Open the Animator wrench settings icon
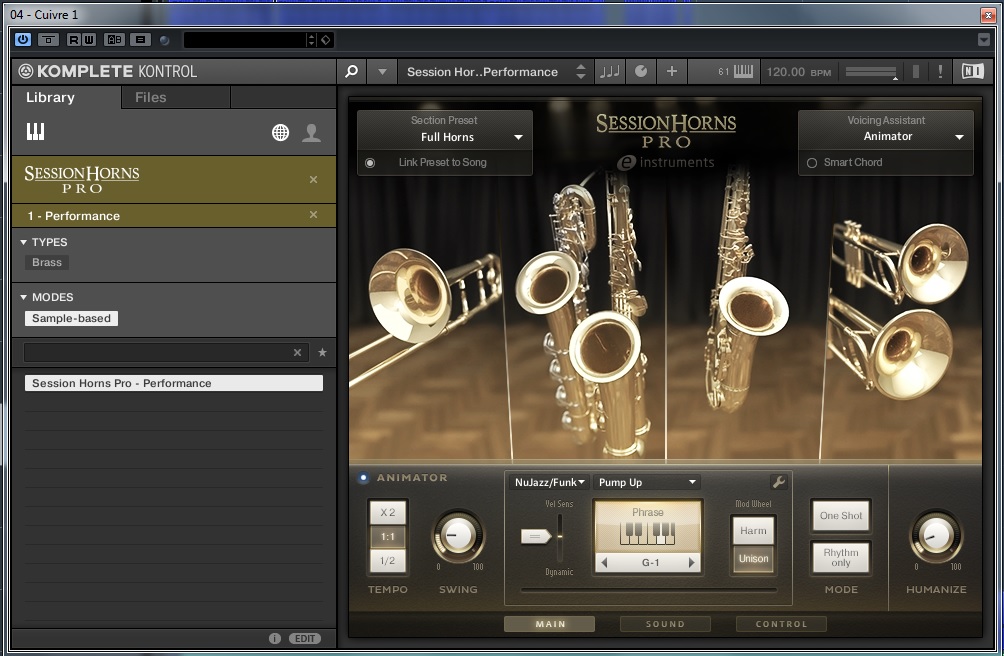Screen dimensions: 1004x656 pyautogui.click(x=779, y=482)
